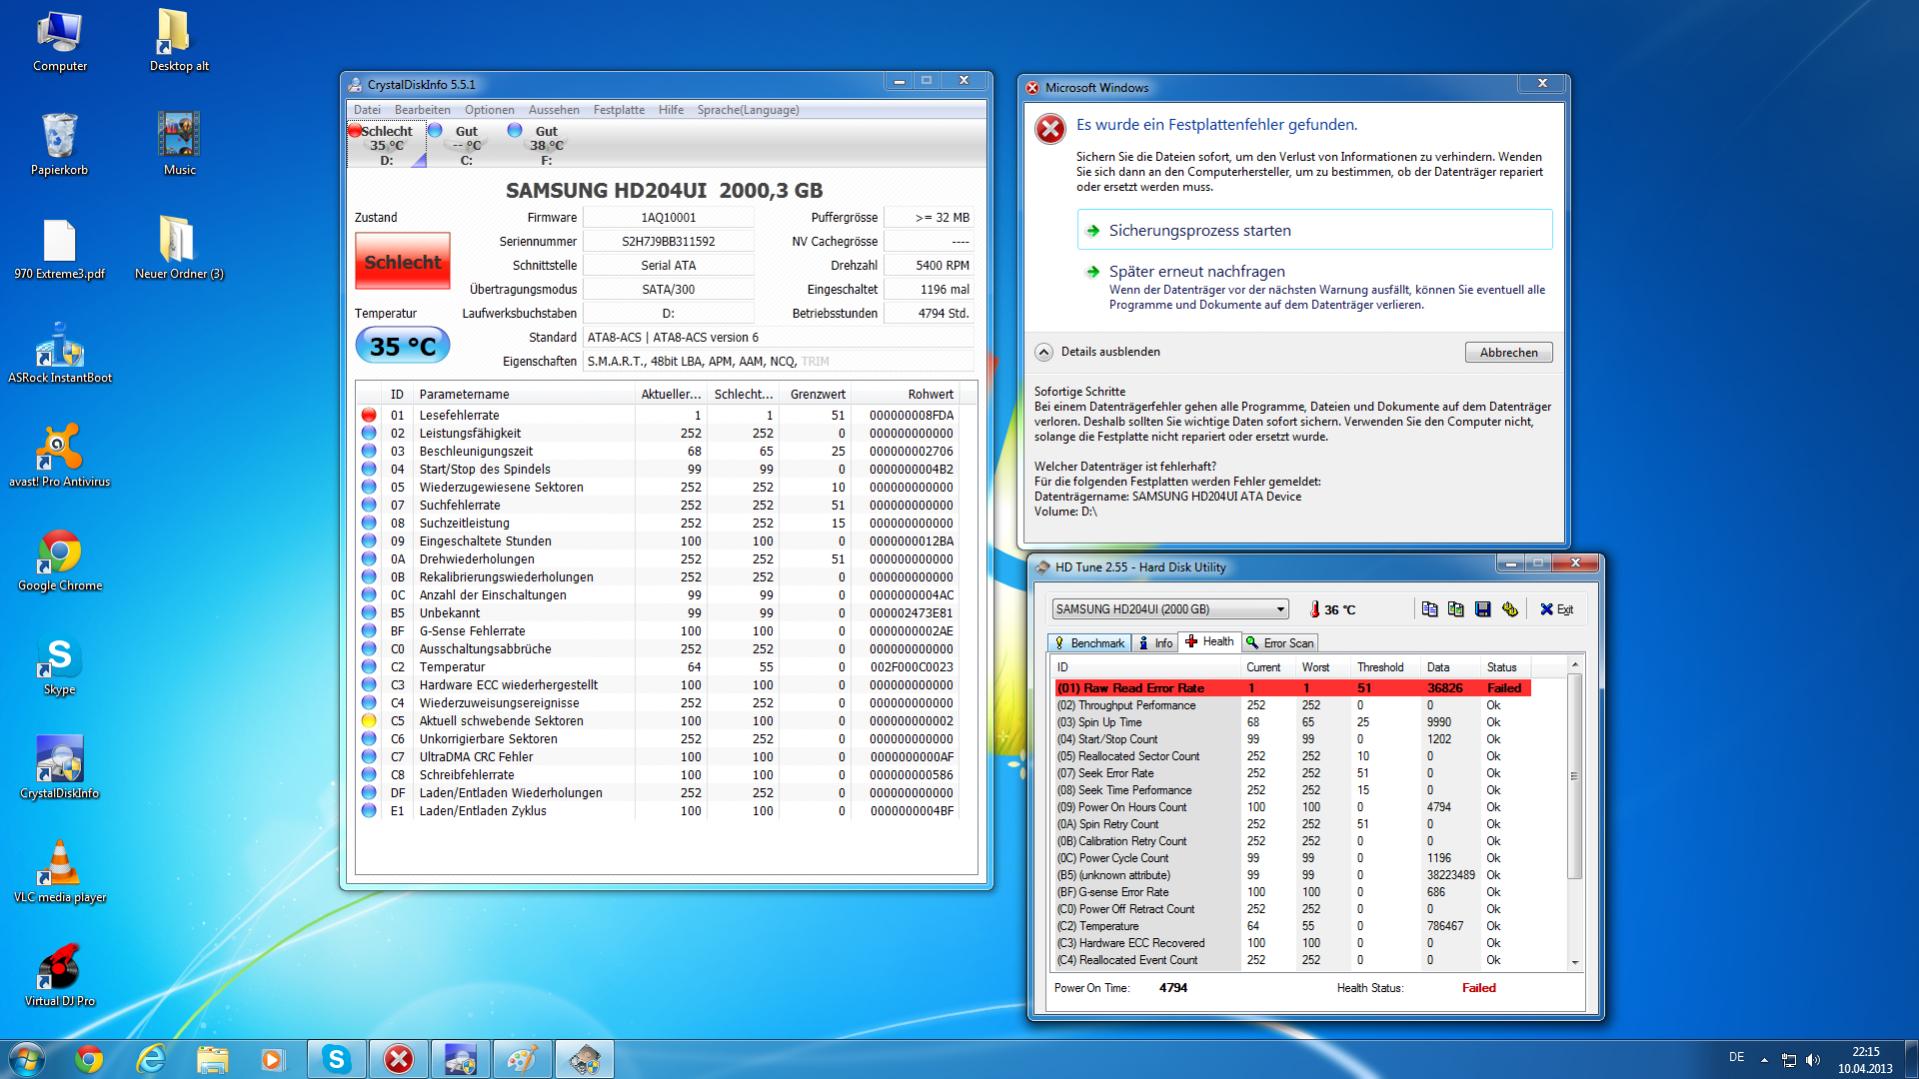Click the red status dot for Lesefehlerrate
Screen dimensions: 1919x1079
click(369, 415)
